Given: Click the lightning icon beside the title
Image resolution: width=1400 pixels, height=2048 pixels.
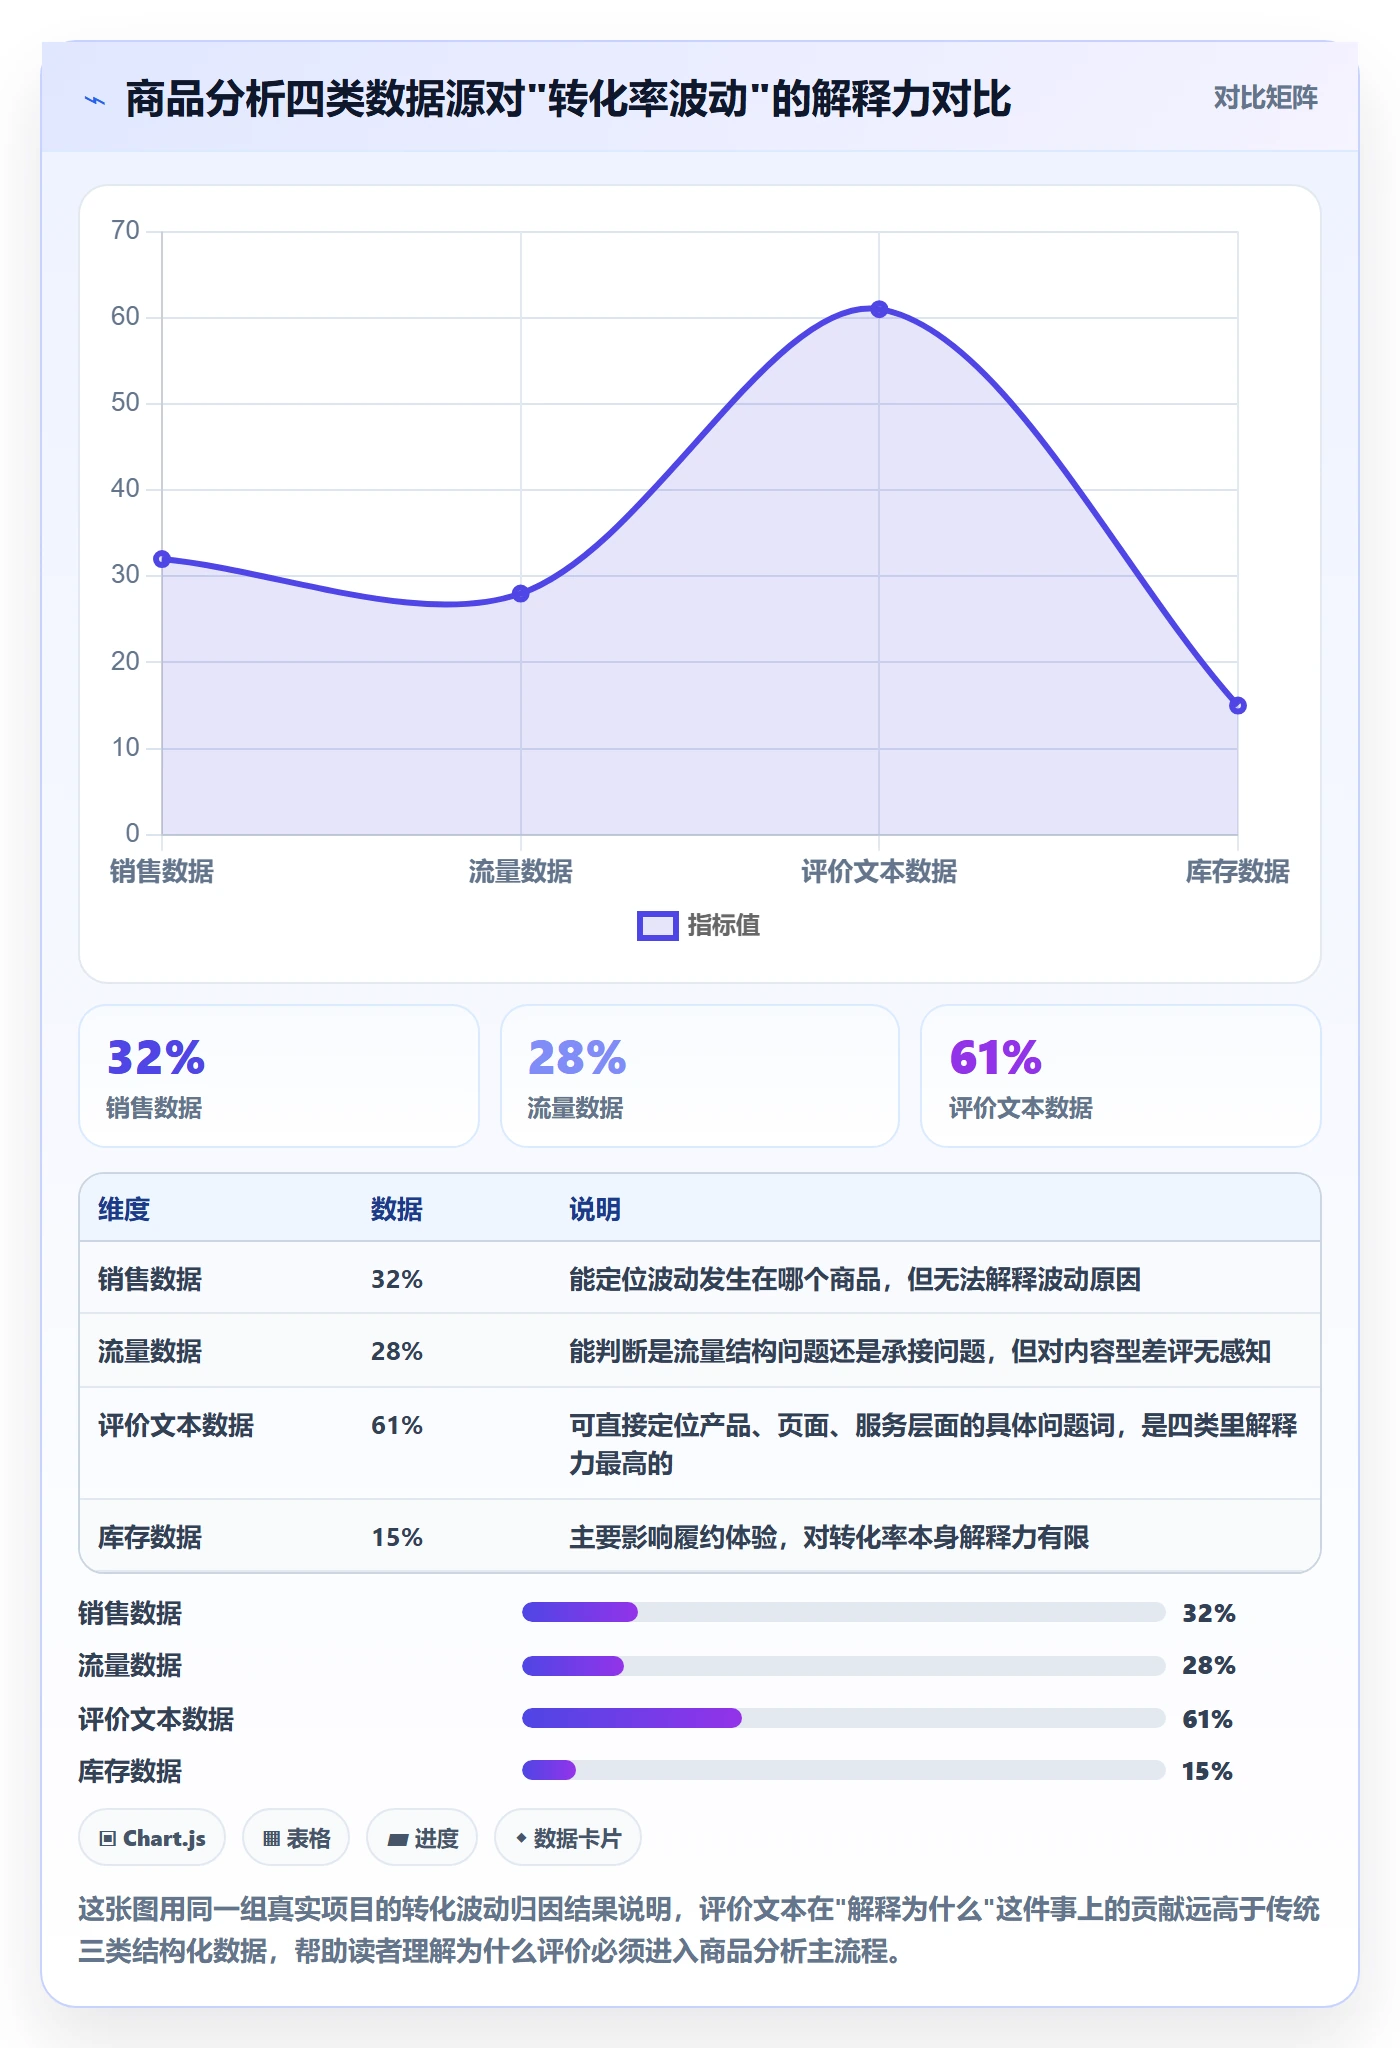Looking at the screenshot, I should tap(95, 100).
